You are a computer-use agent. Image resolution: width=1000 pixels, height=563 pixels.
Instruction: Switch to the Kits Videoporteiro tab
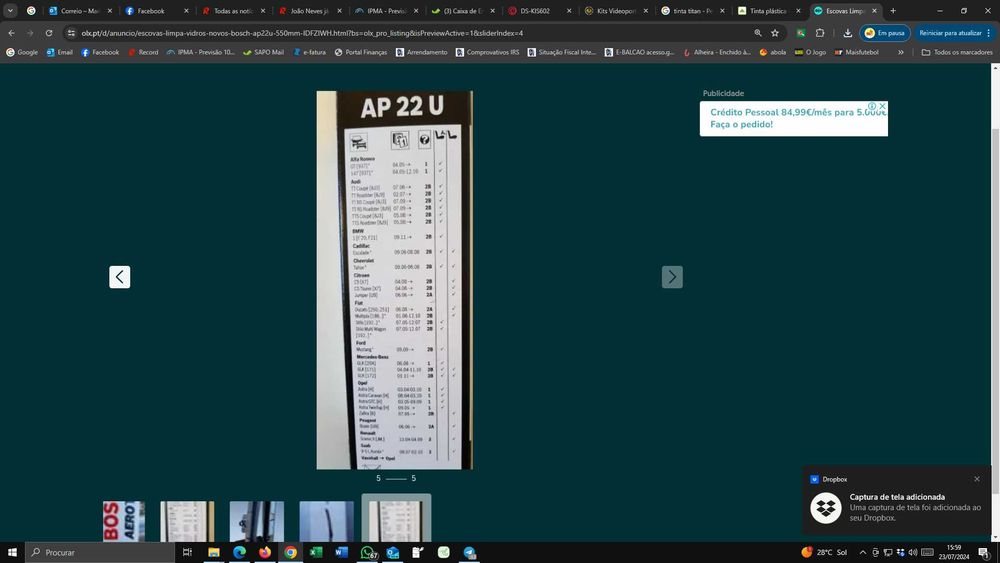click(x=615, y=11)
